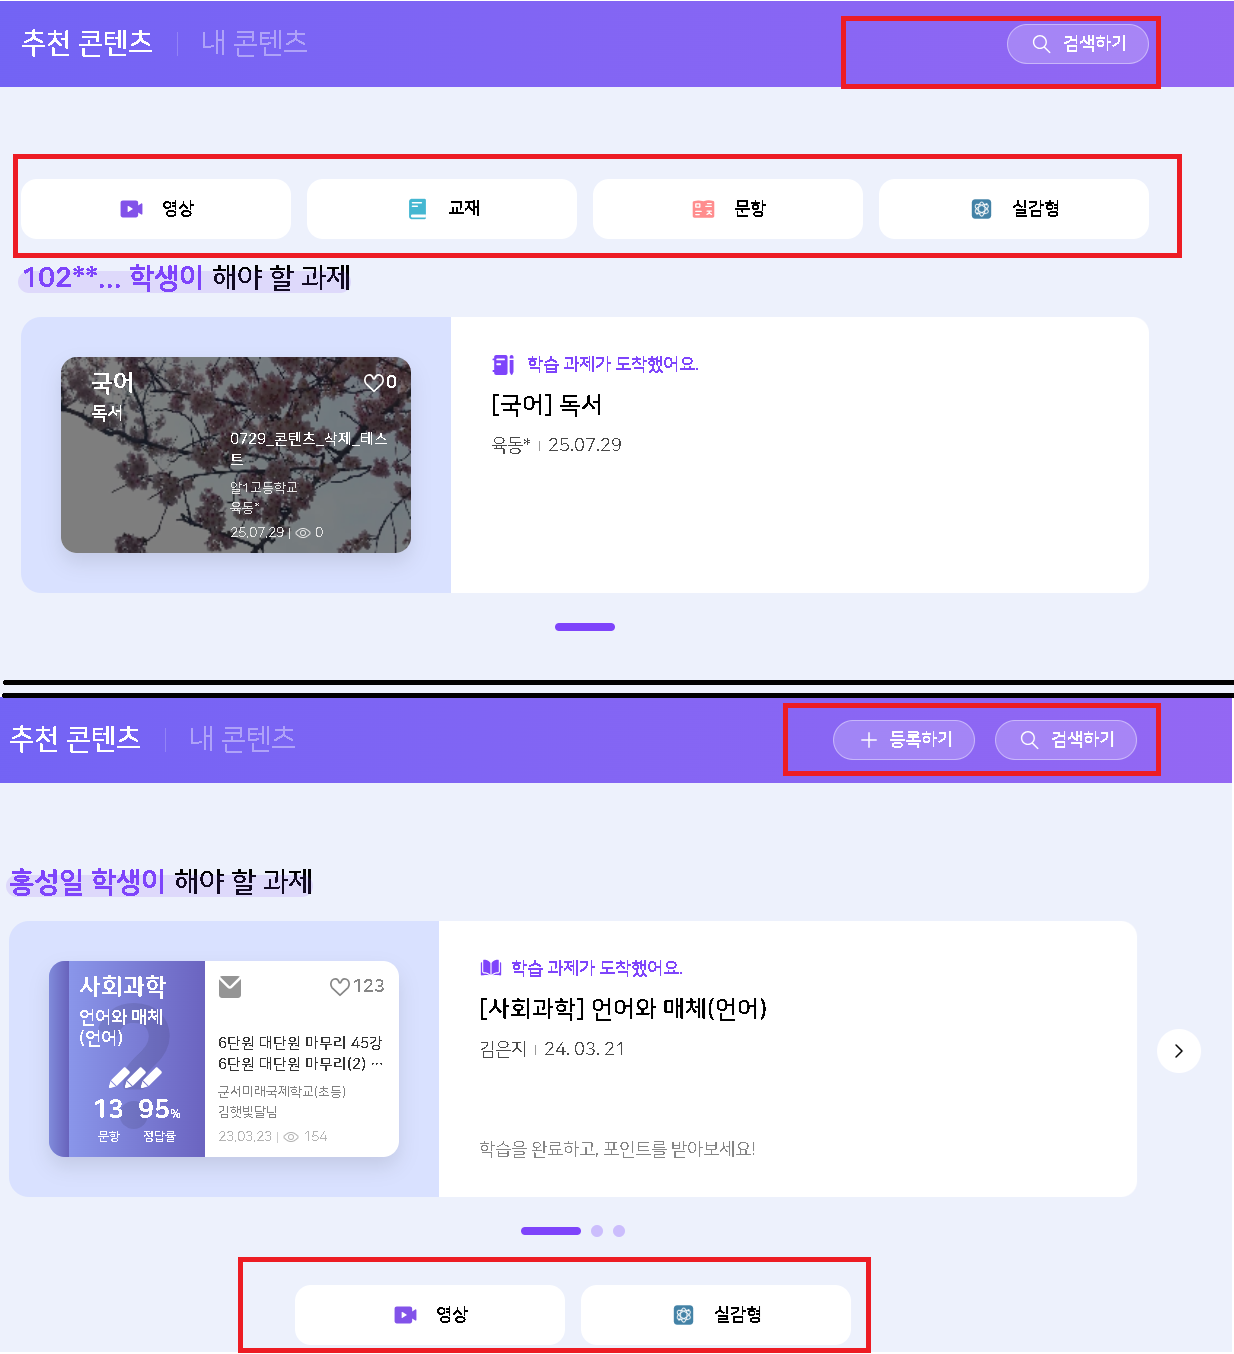Jump to the second carousel page dot
Image resolution: width=1234 pixels, height=1354 pixels.
597,1231
